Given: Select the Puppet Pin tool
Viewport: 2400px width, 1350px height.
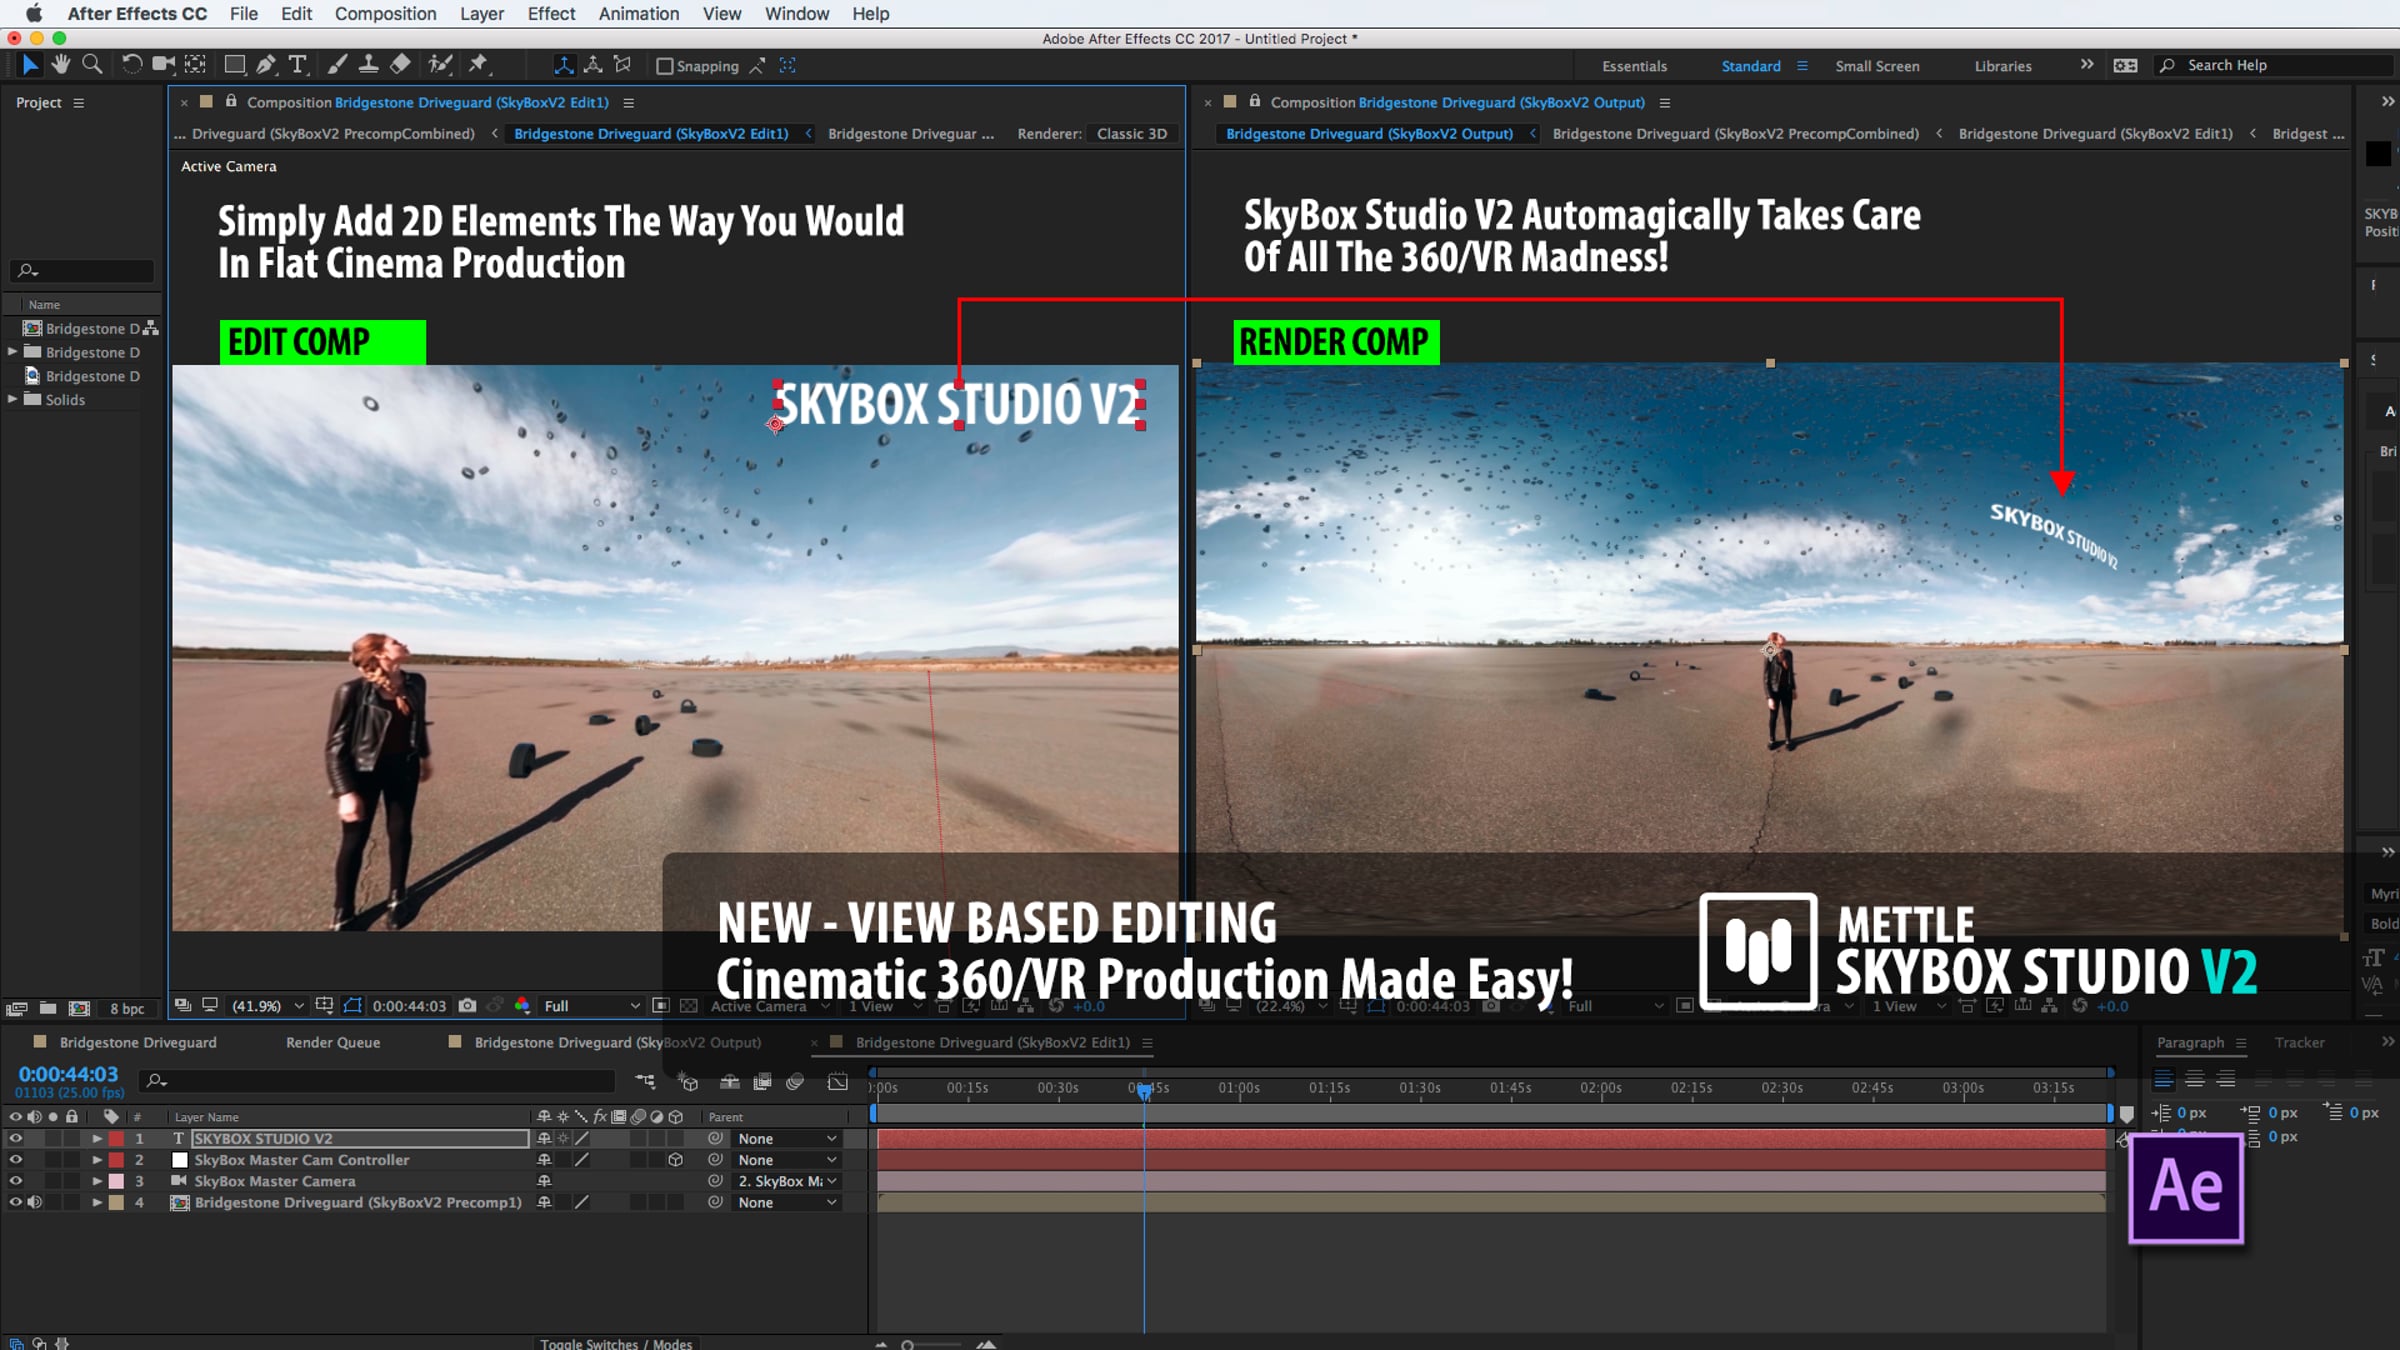Looking at the screenshot, I should 478,65.
